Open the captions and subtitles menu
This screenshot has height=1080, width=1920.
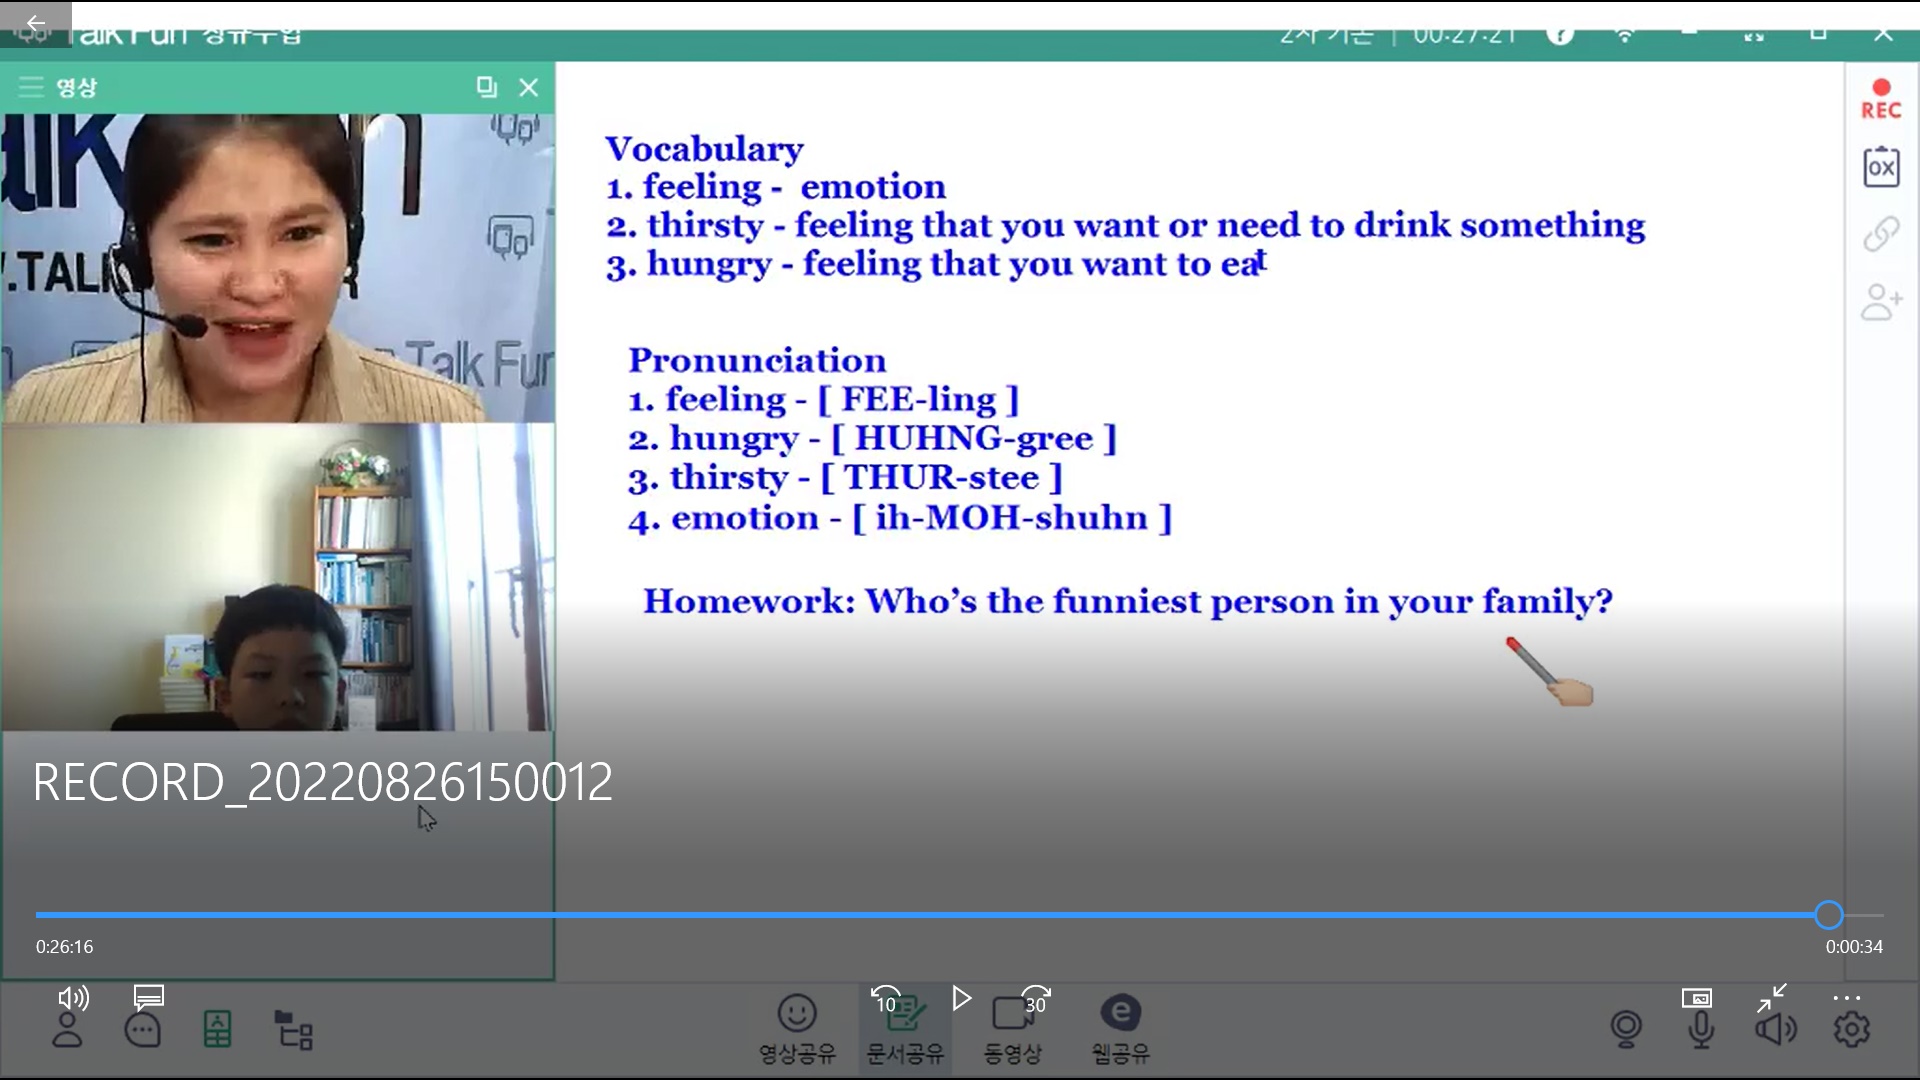click(149, 998)
